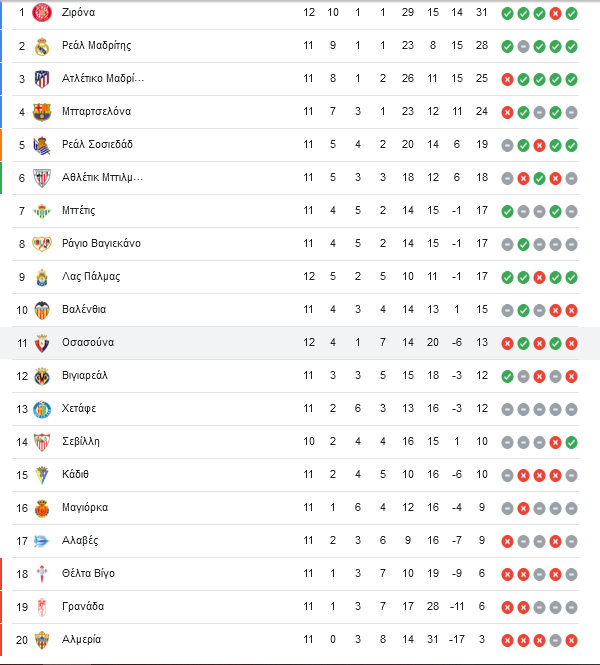
Task: Click the Sevilla club crest icon
Action: point(42,442)
